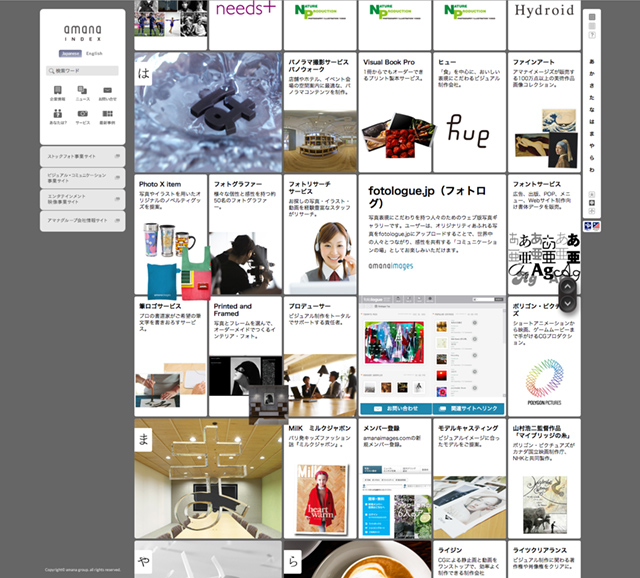Open the モデルキャスティング card

click(x=469, y=478)
